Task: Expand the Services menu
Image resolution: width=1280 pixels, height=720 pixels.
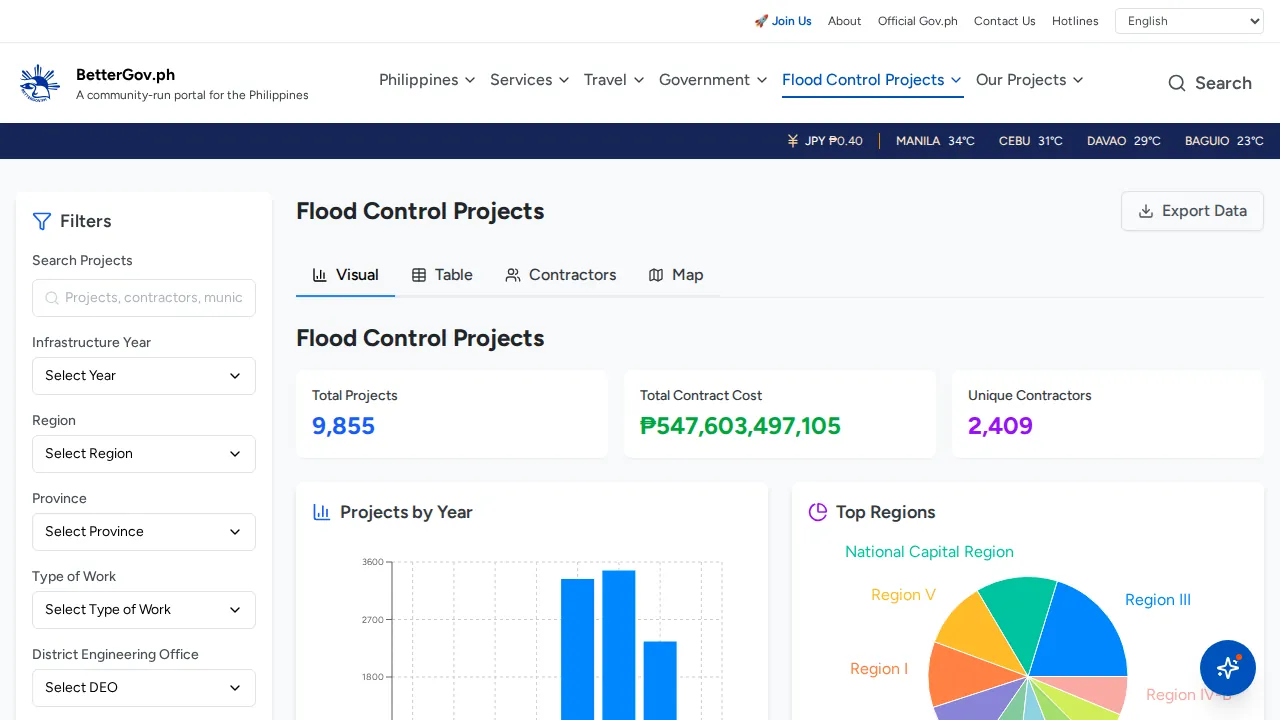Action: (530, 80)
